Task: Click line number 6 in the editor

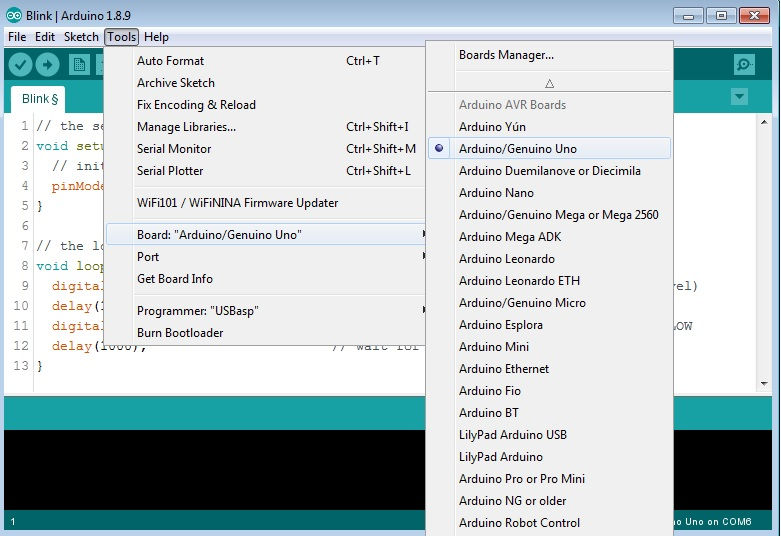Action: (25, 226)
